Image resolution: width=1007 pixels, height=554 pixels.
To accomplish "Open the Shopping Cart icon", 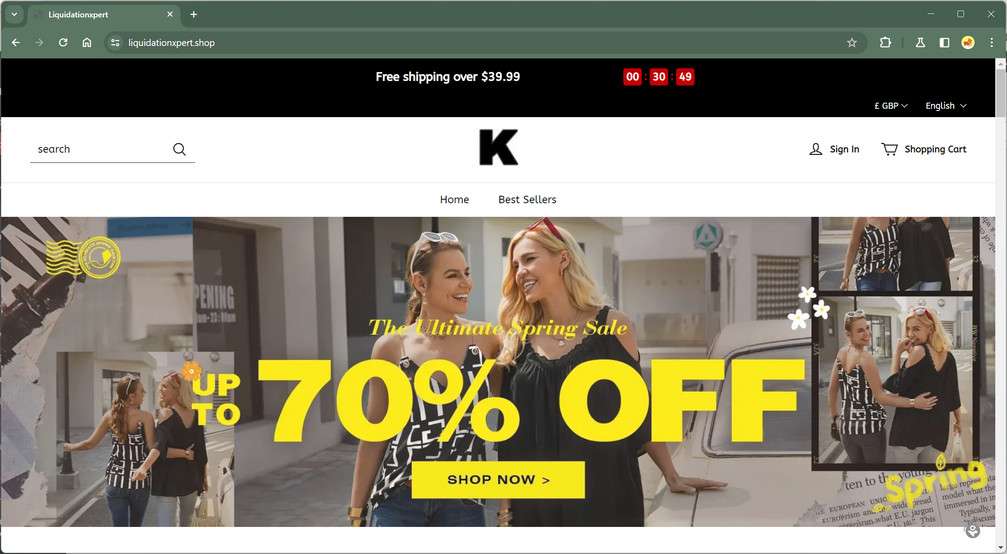I will pyautogui.click(x=889, y=149).
